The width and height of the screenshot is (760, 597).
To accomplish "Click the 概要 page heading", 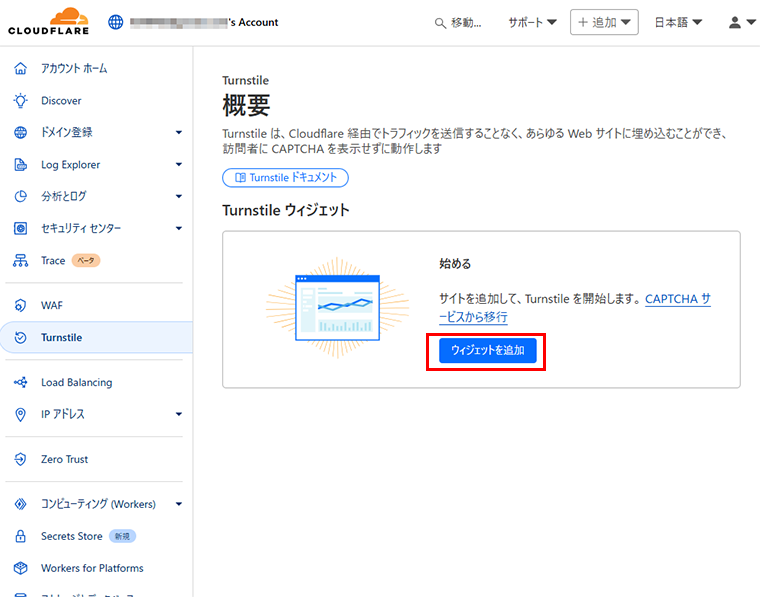I will [x=246, y=105].
